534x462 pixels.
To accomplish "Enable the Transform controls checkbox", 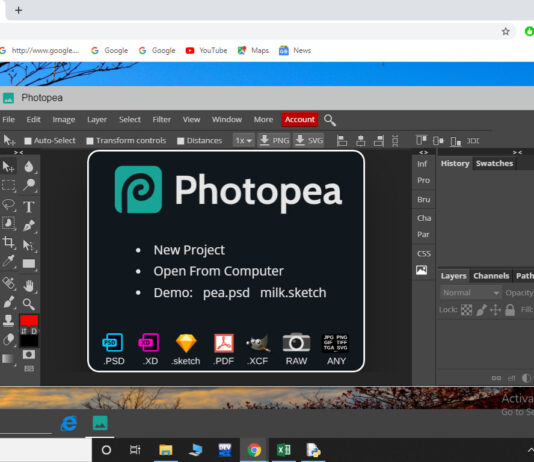I will (x=90, y=141).
